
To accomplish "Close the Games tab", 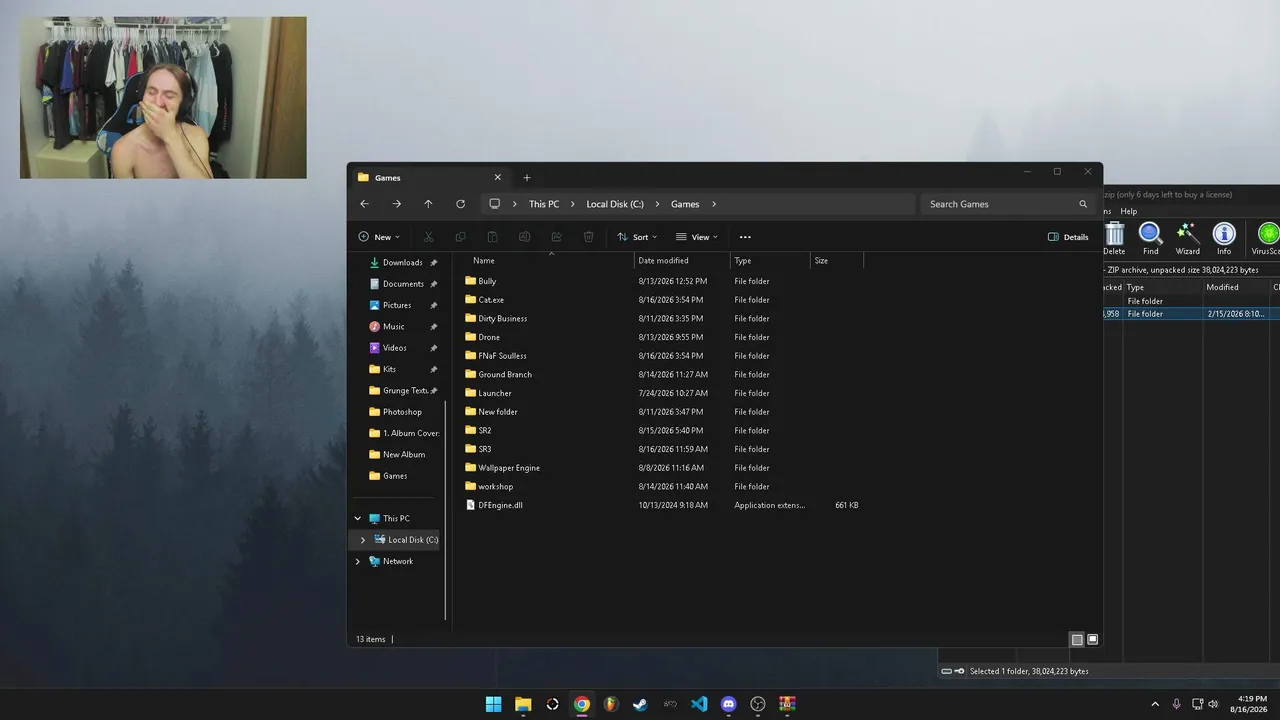I will point(497,178).
